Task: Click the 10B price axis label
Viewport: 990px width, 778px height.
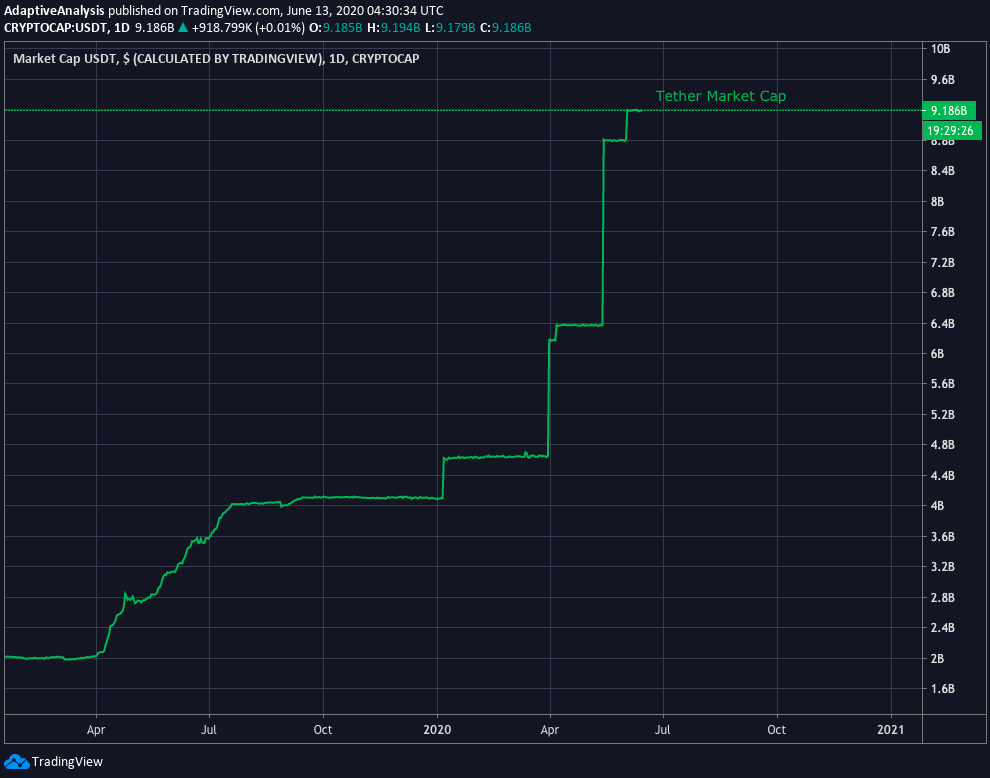Action: tap(941, 49)
